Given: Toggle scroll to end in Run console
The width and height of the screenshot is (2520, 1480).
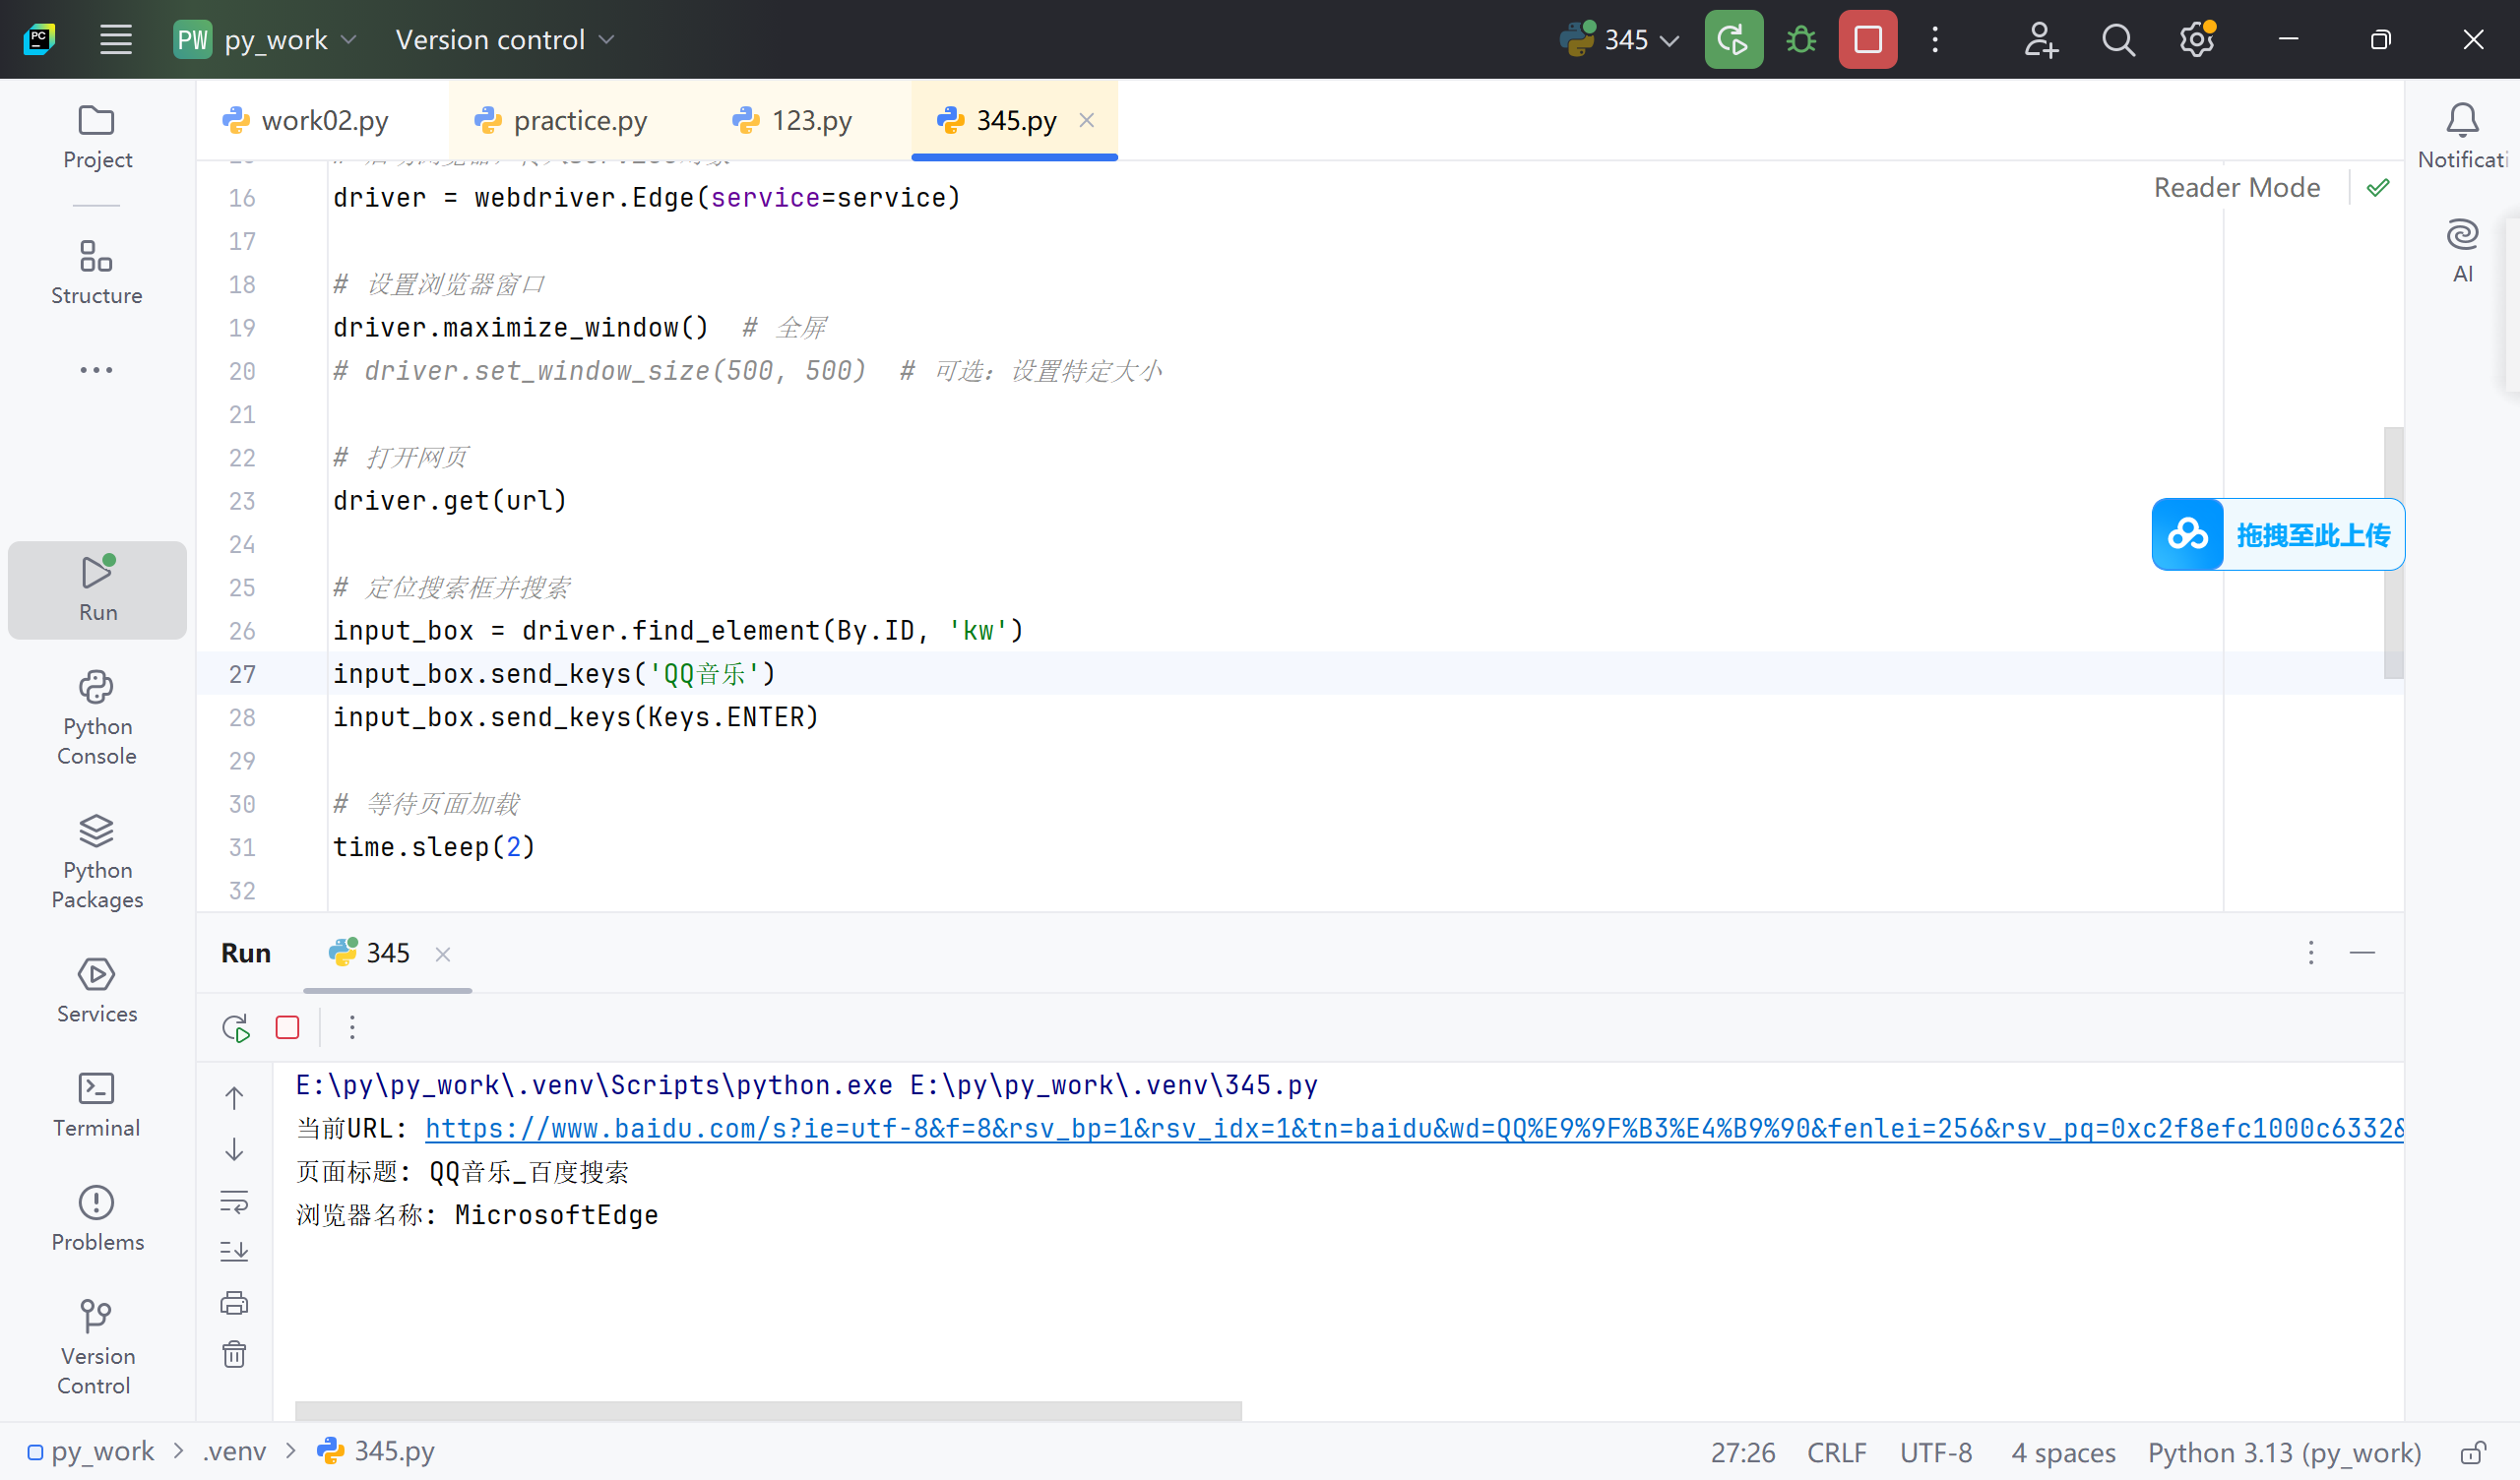Looking at the screenshot, I should [234, 1251].
